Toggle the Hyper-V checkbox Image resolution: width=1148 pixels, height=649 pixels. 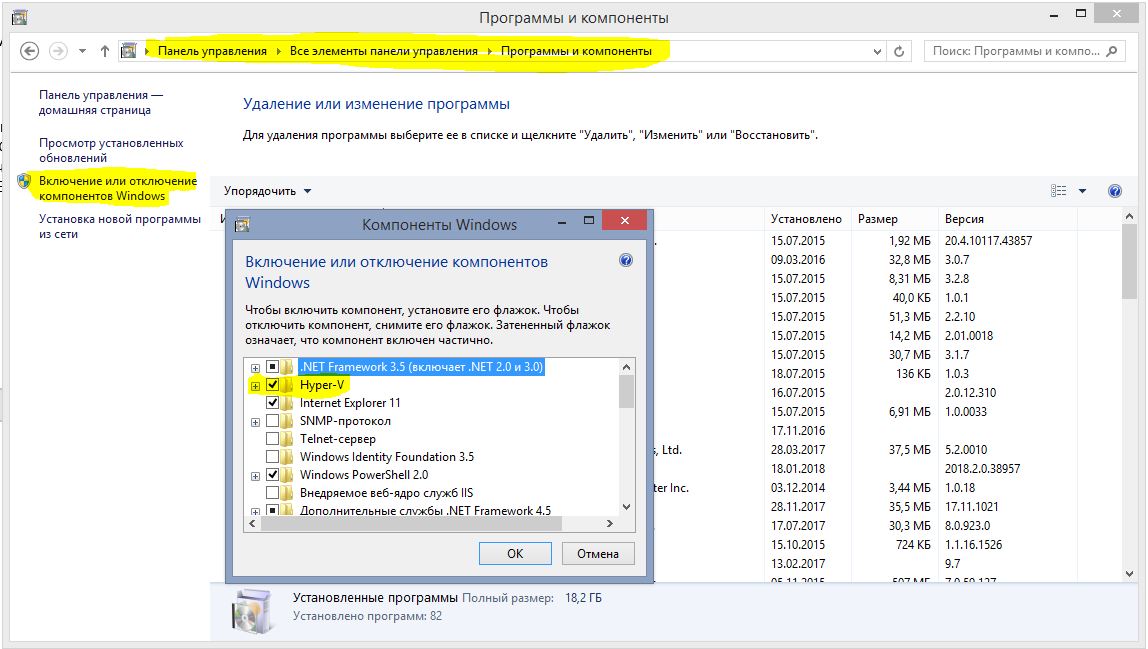click(272, 385)
